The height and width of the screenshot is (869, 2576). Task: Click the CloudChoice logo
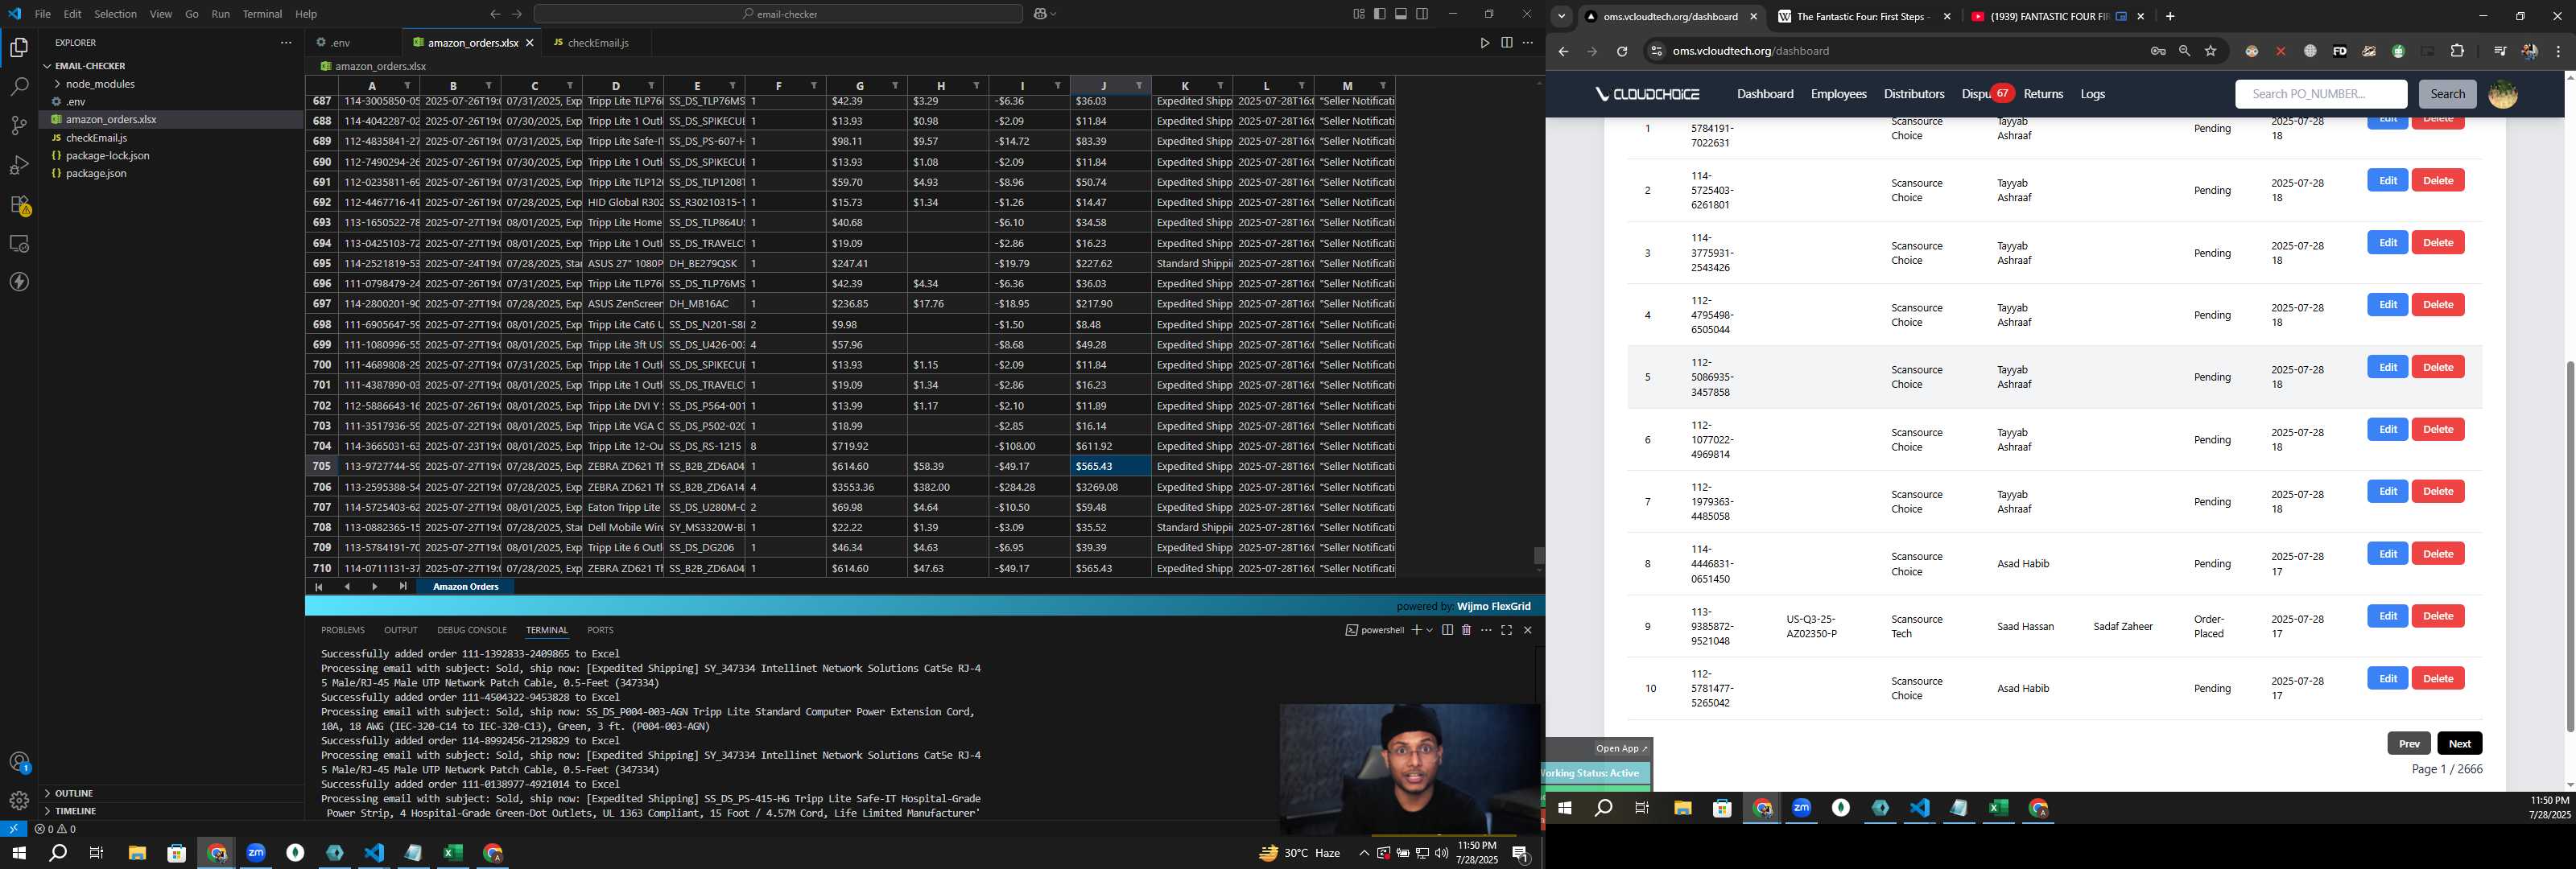(x=1647, y=94)
